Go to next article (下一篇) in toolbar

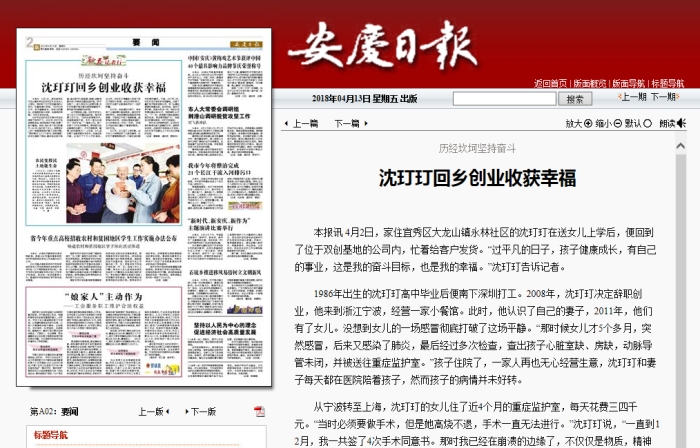[x=346, y=124]
